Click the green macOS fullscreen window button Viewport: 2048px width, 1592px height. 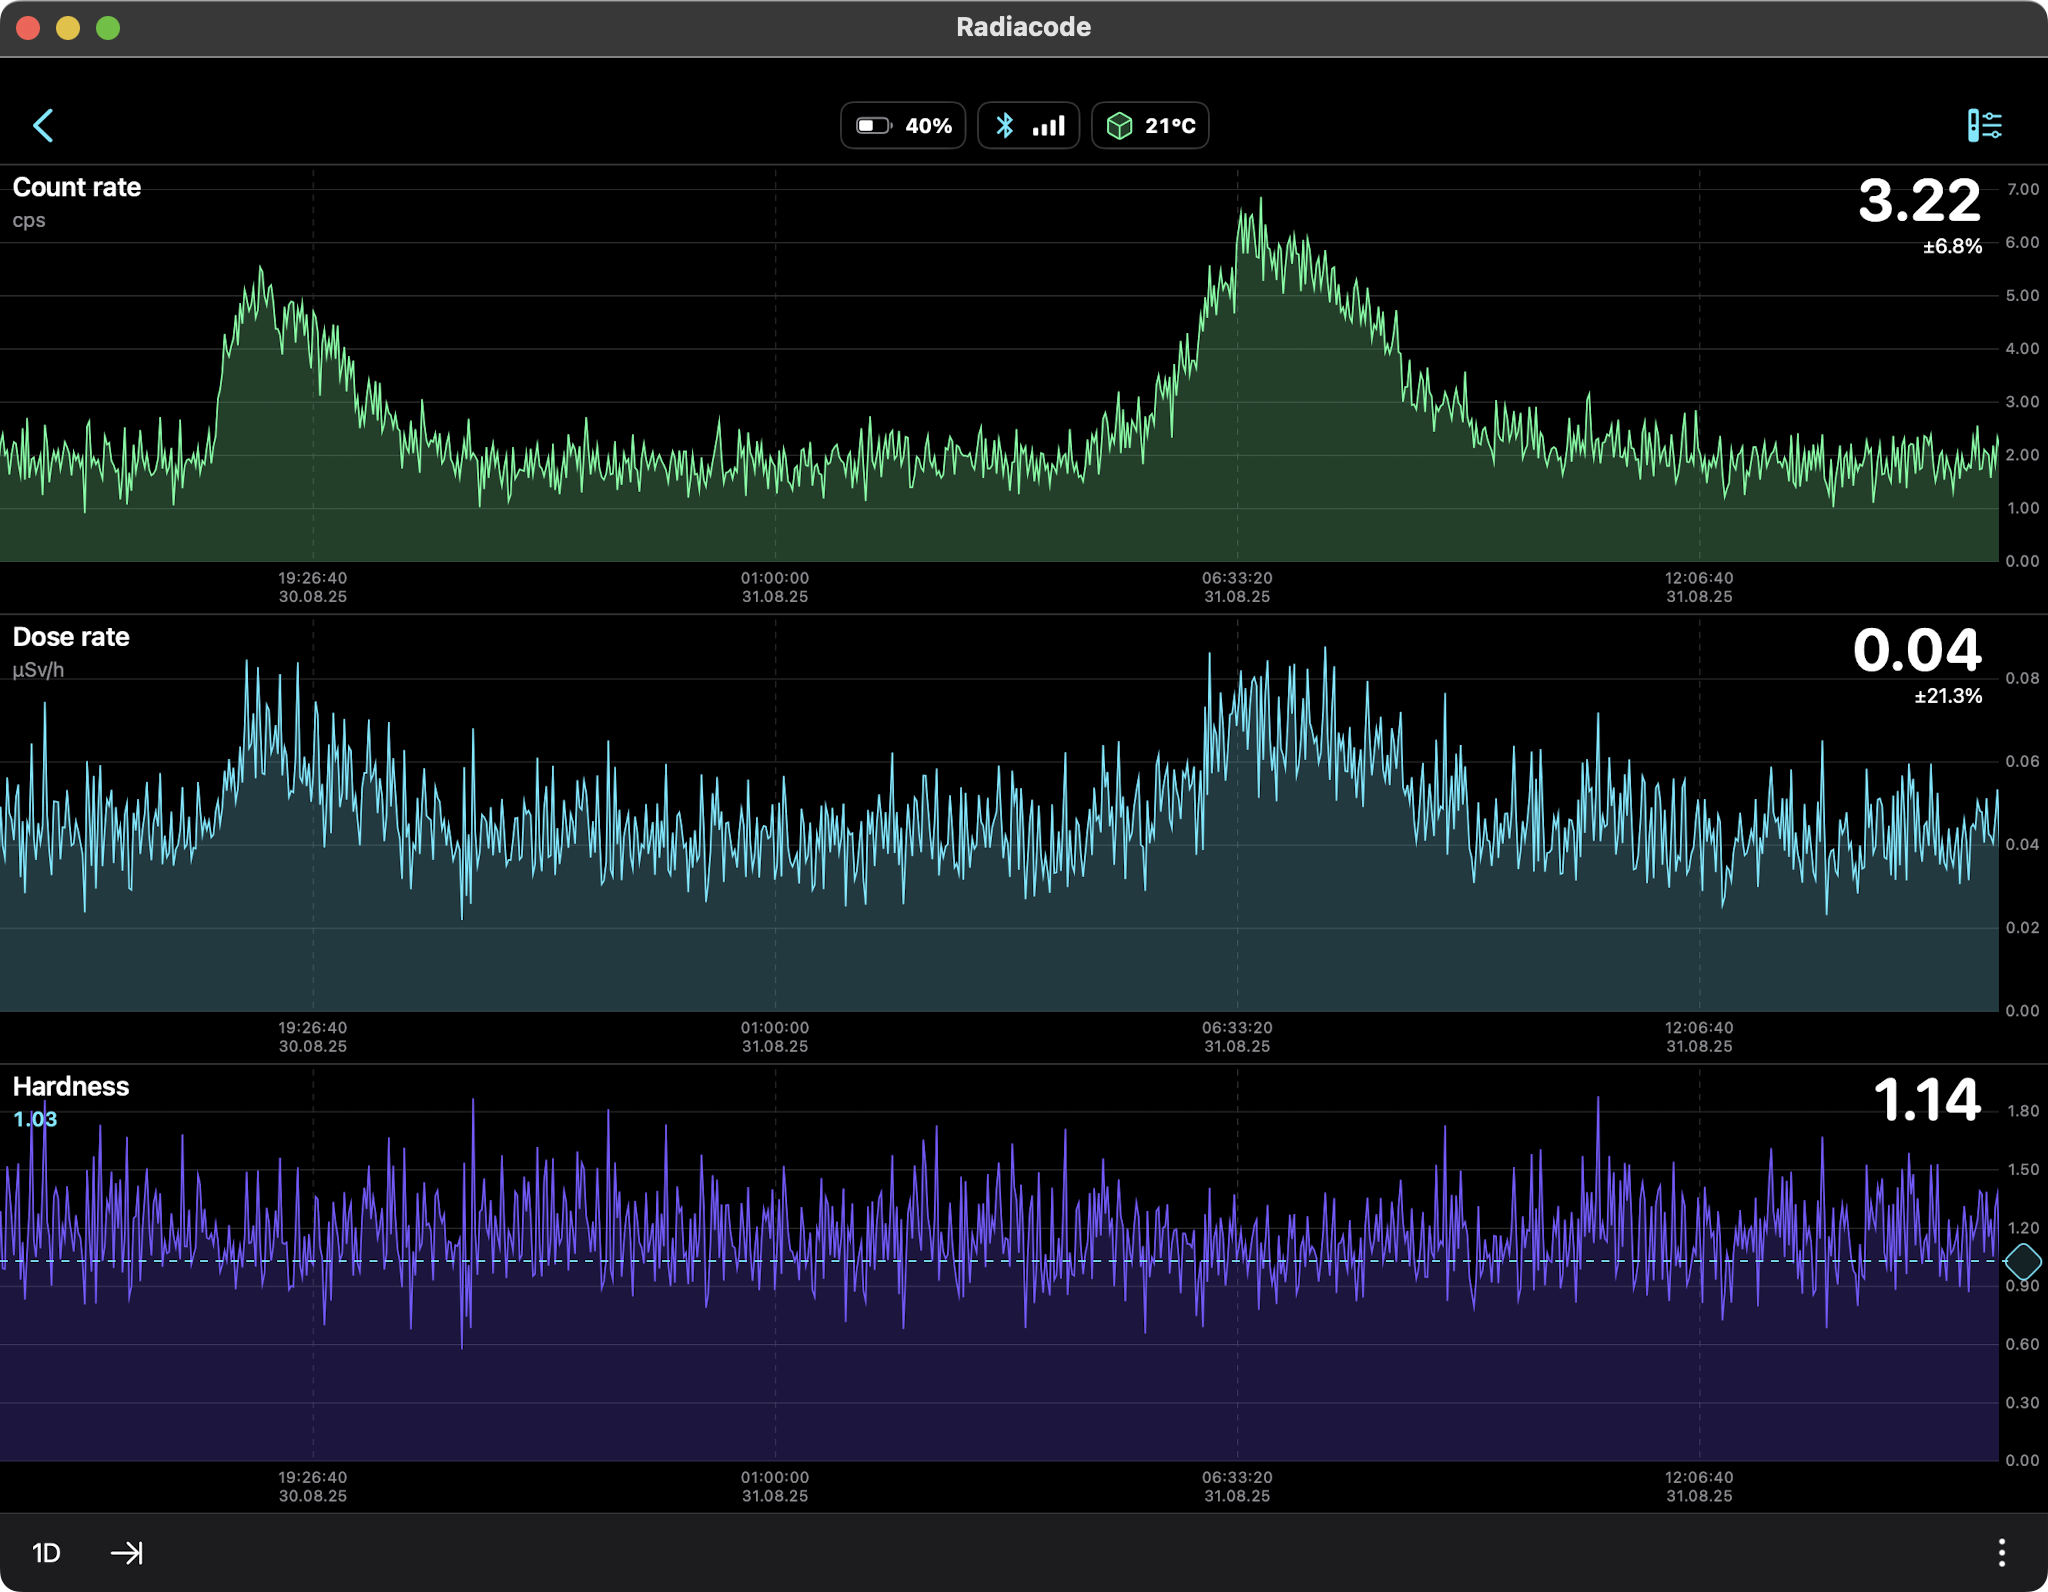pos(108,28)
